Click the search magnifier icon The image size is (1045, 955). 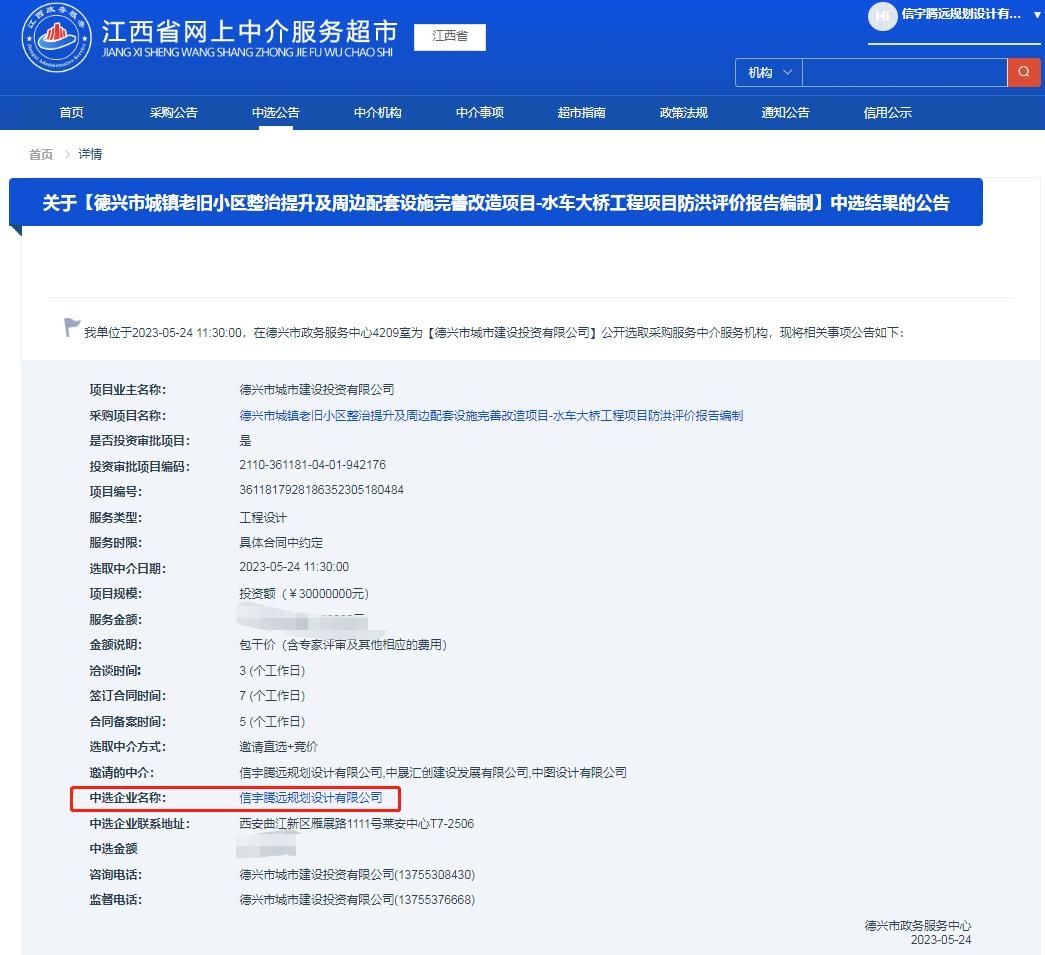coord(1024,72)
